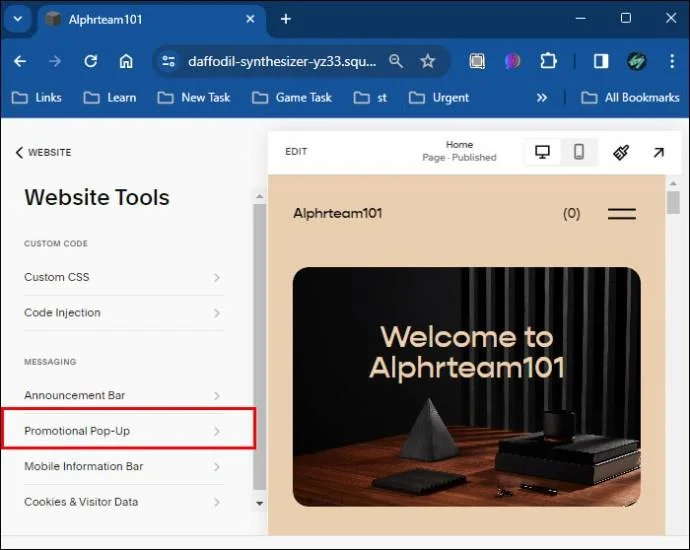Click the sidebar scrollbar up arrow

260,196
